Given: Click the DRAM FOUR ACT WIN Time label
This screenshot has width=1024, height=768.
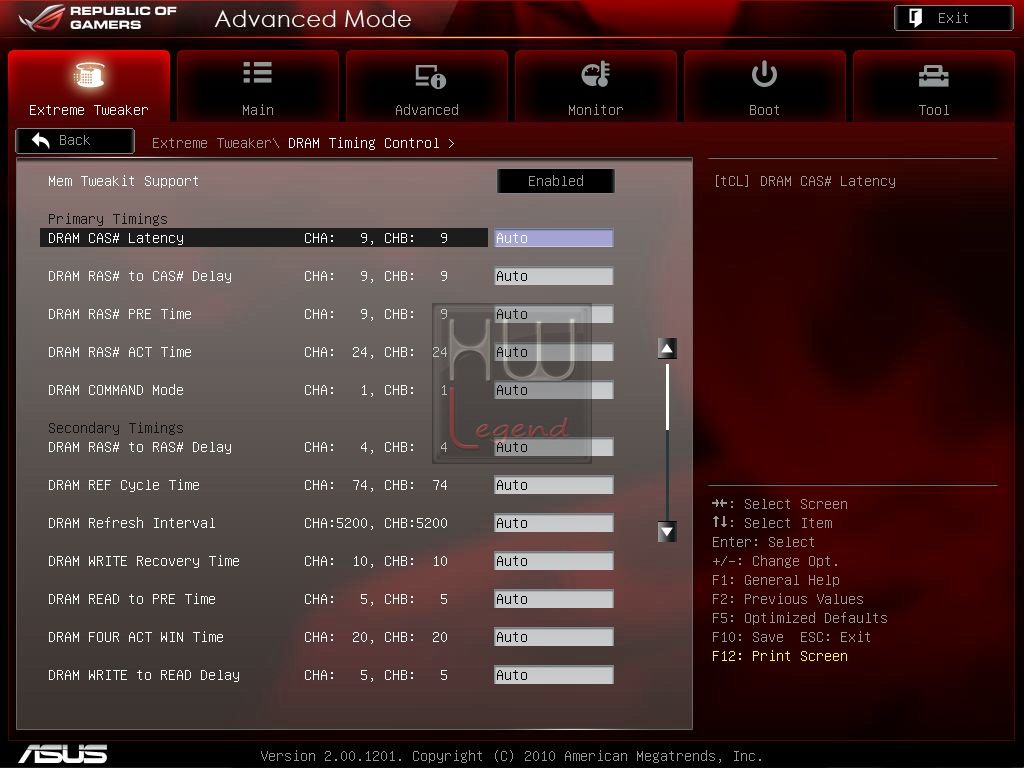Looking at the screenshot, I should click(136, 637).
